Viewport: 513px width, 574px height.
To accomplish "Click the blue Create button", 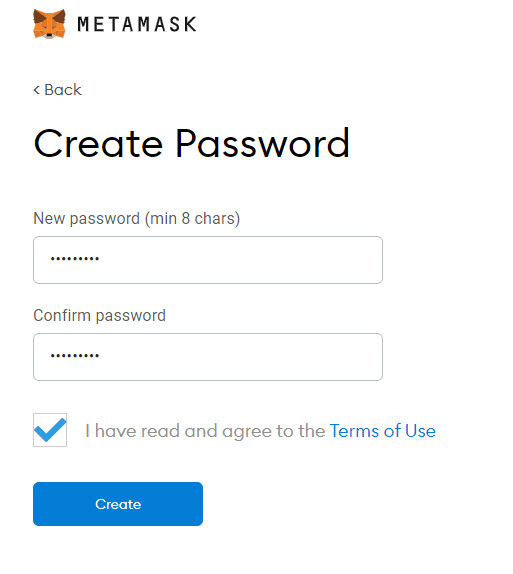I will pyautogui.click(x=118, y=504).
